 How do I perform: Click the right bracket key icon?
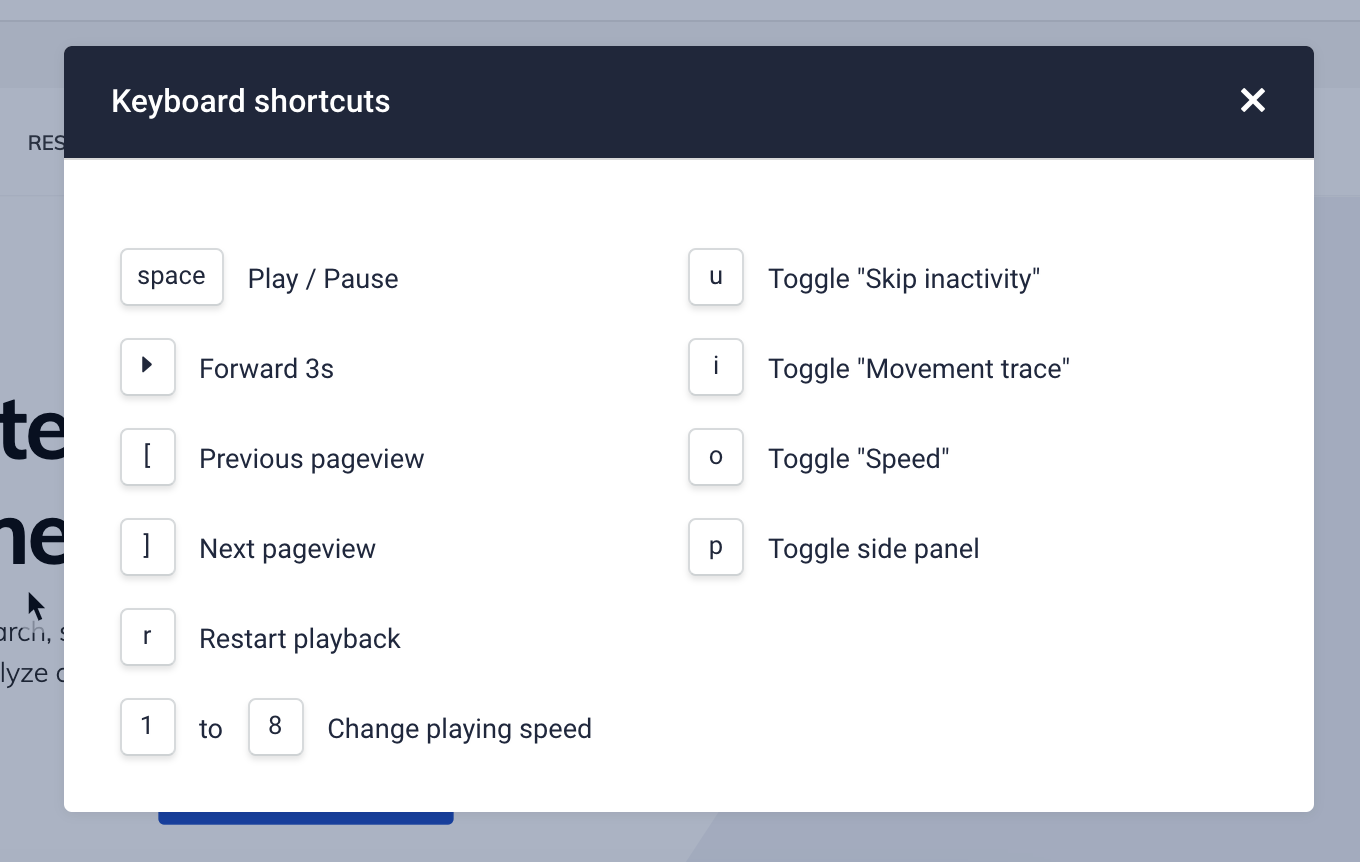(148, 547)
